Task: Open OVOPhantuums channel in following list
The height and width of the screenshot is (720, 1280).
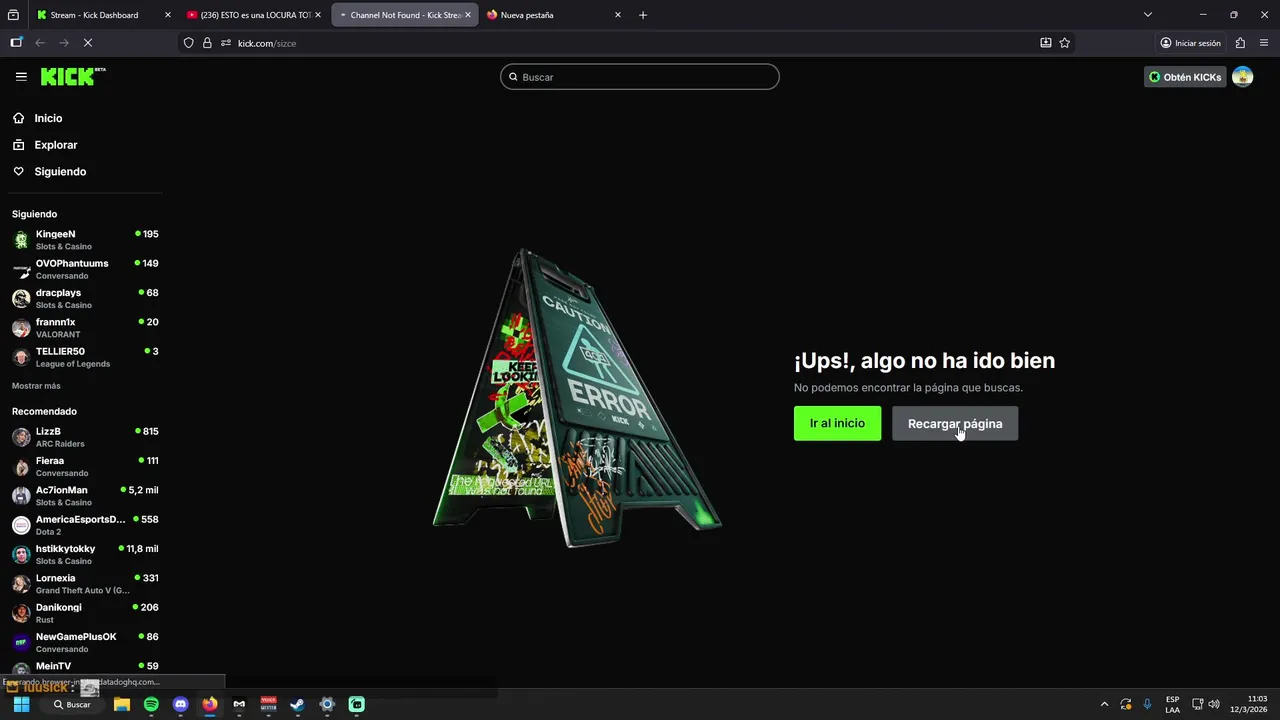Action: pos(85,270)
